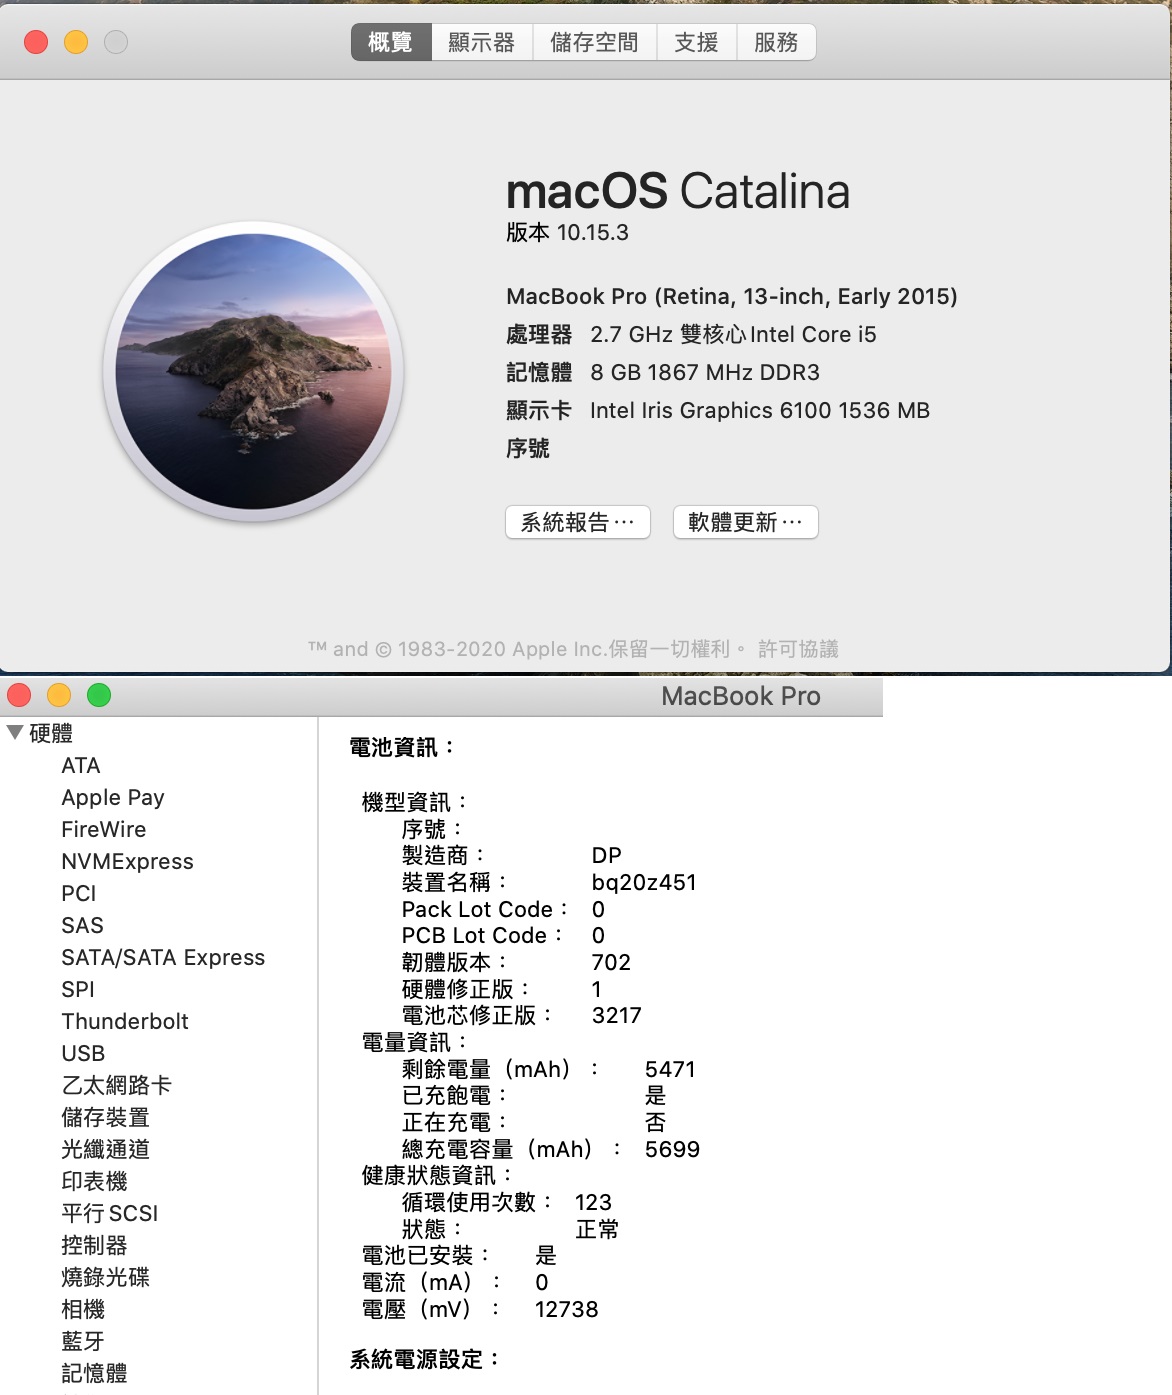Click remaining charge value 5471
1172x1395 pixels.
[670, 1070]
